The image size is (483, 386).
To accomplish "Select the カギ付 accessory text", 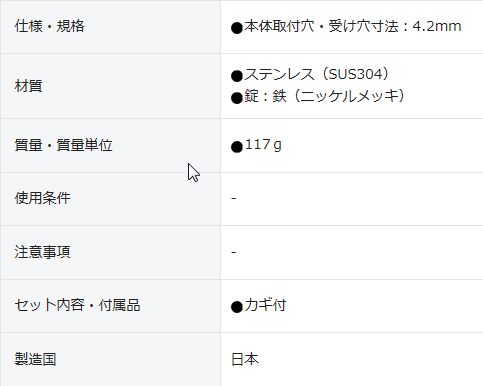I will pyautogui.click(x=265, y=305).
